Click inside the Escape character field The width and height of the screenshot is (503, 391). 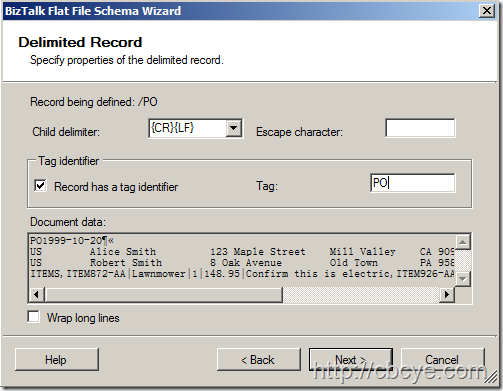coord(420,128)
